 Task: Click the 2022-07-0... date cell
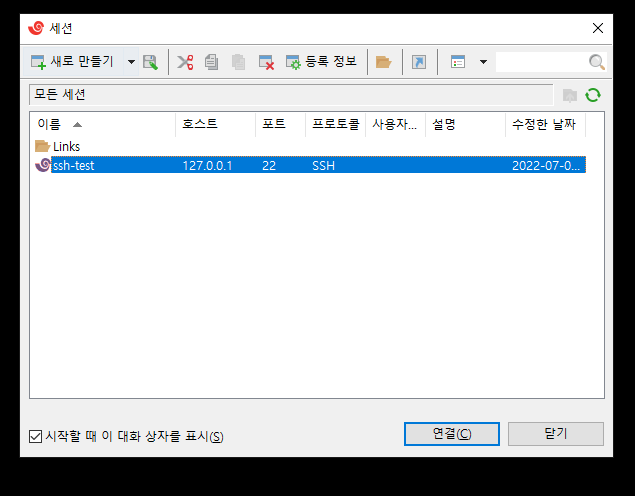click(546, 166)
